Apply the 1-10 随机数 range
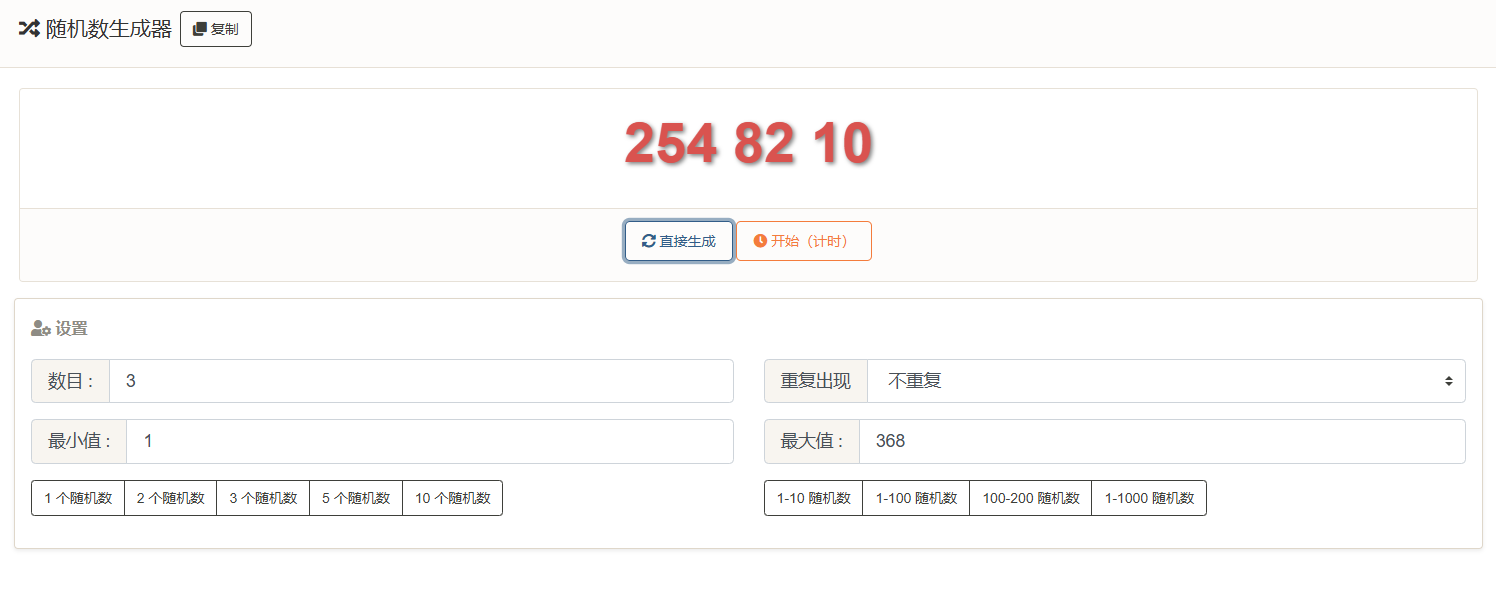This screenshot has height=612, width=1496. tap(813, 498)
